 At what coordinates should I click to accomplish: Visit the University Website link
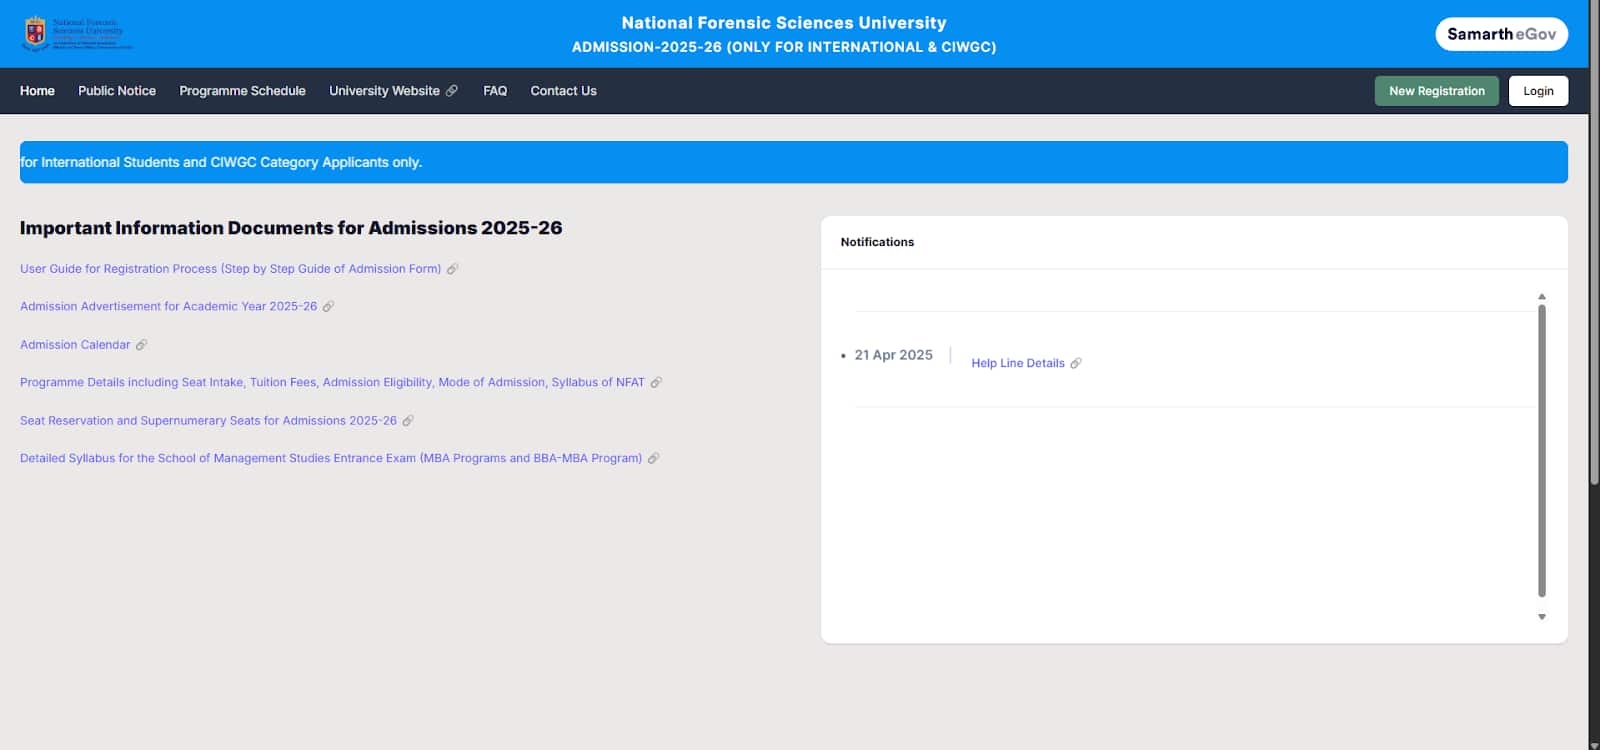click(x=384, y=91)
